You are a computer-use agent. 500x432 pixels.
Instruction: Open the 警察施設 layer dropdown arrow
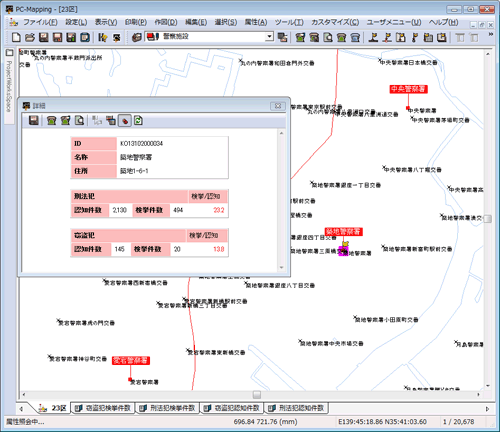click(269, 37)
